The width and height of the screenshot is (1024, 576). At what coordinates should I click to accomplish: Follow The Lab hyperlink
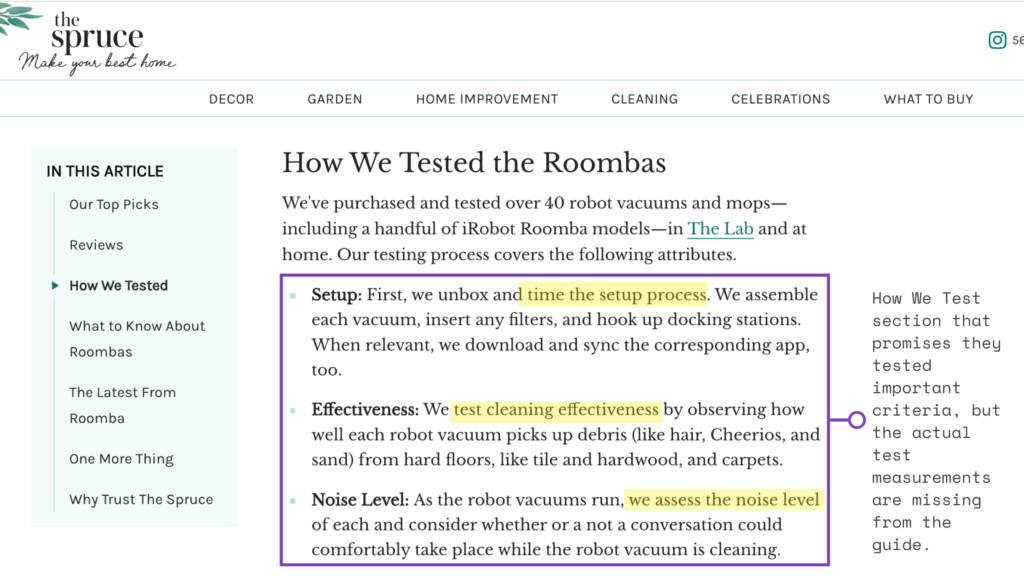click(720, 229)
